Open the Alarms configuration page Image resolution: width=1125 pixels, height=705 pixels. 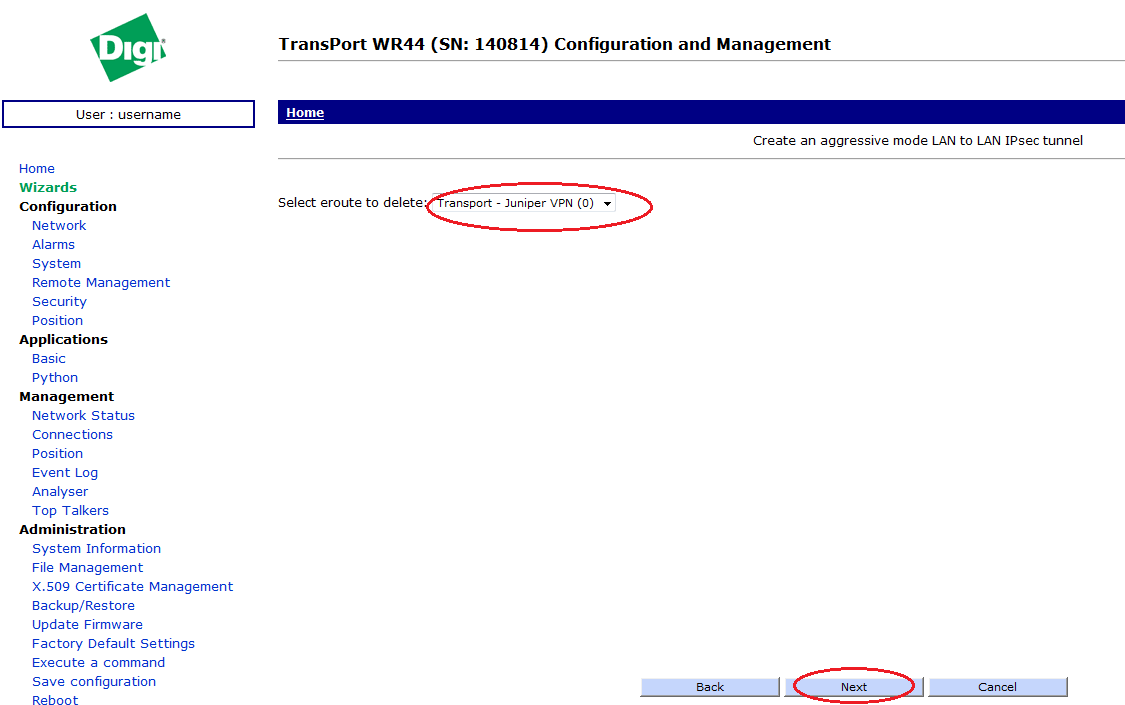coord(53,245)
